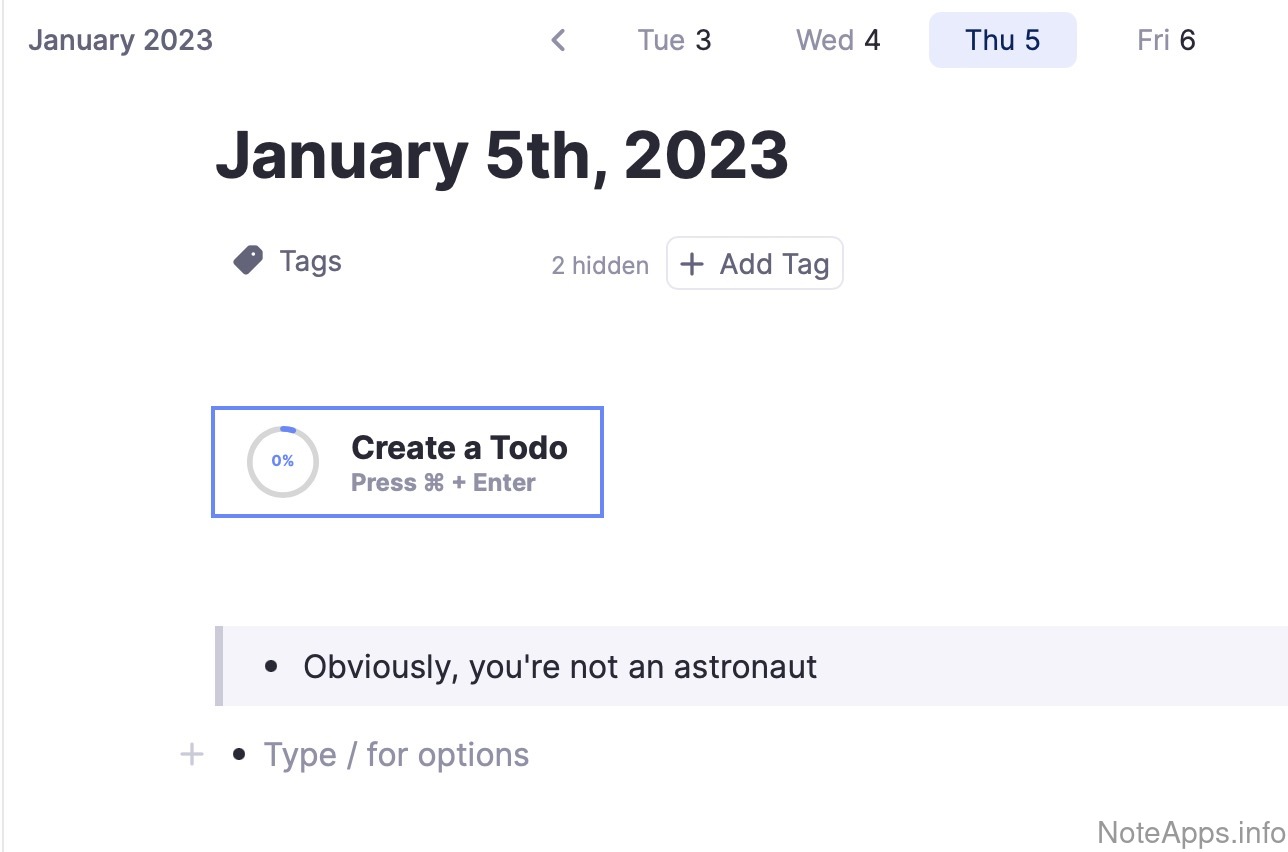
Task: Click the tag icon beside Tags
Action: click(x=248, y=261)
